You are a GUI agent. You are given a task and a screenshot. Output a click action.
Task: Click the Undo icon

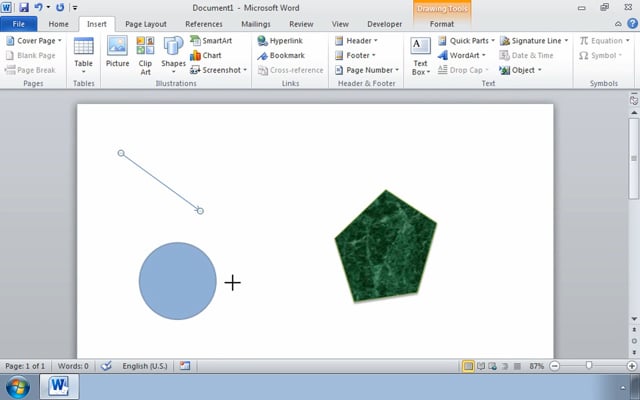point(38,7)
